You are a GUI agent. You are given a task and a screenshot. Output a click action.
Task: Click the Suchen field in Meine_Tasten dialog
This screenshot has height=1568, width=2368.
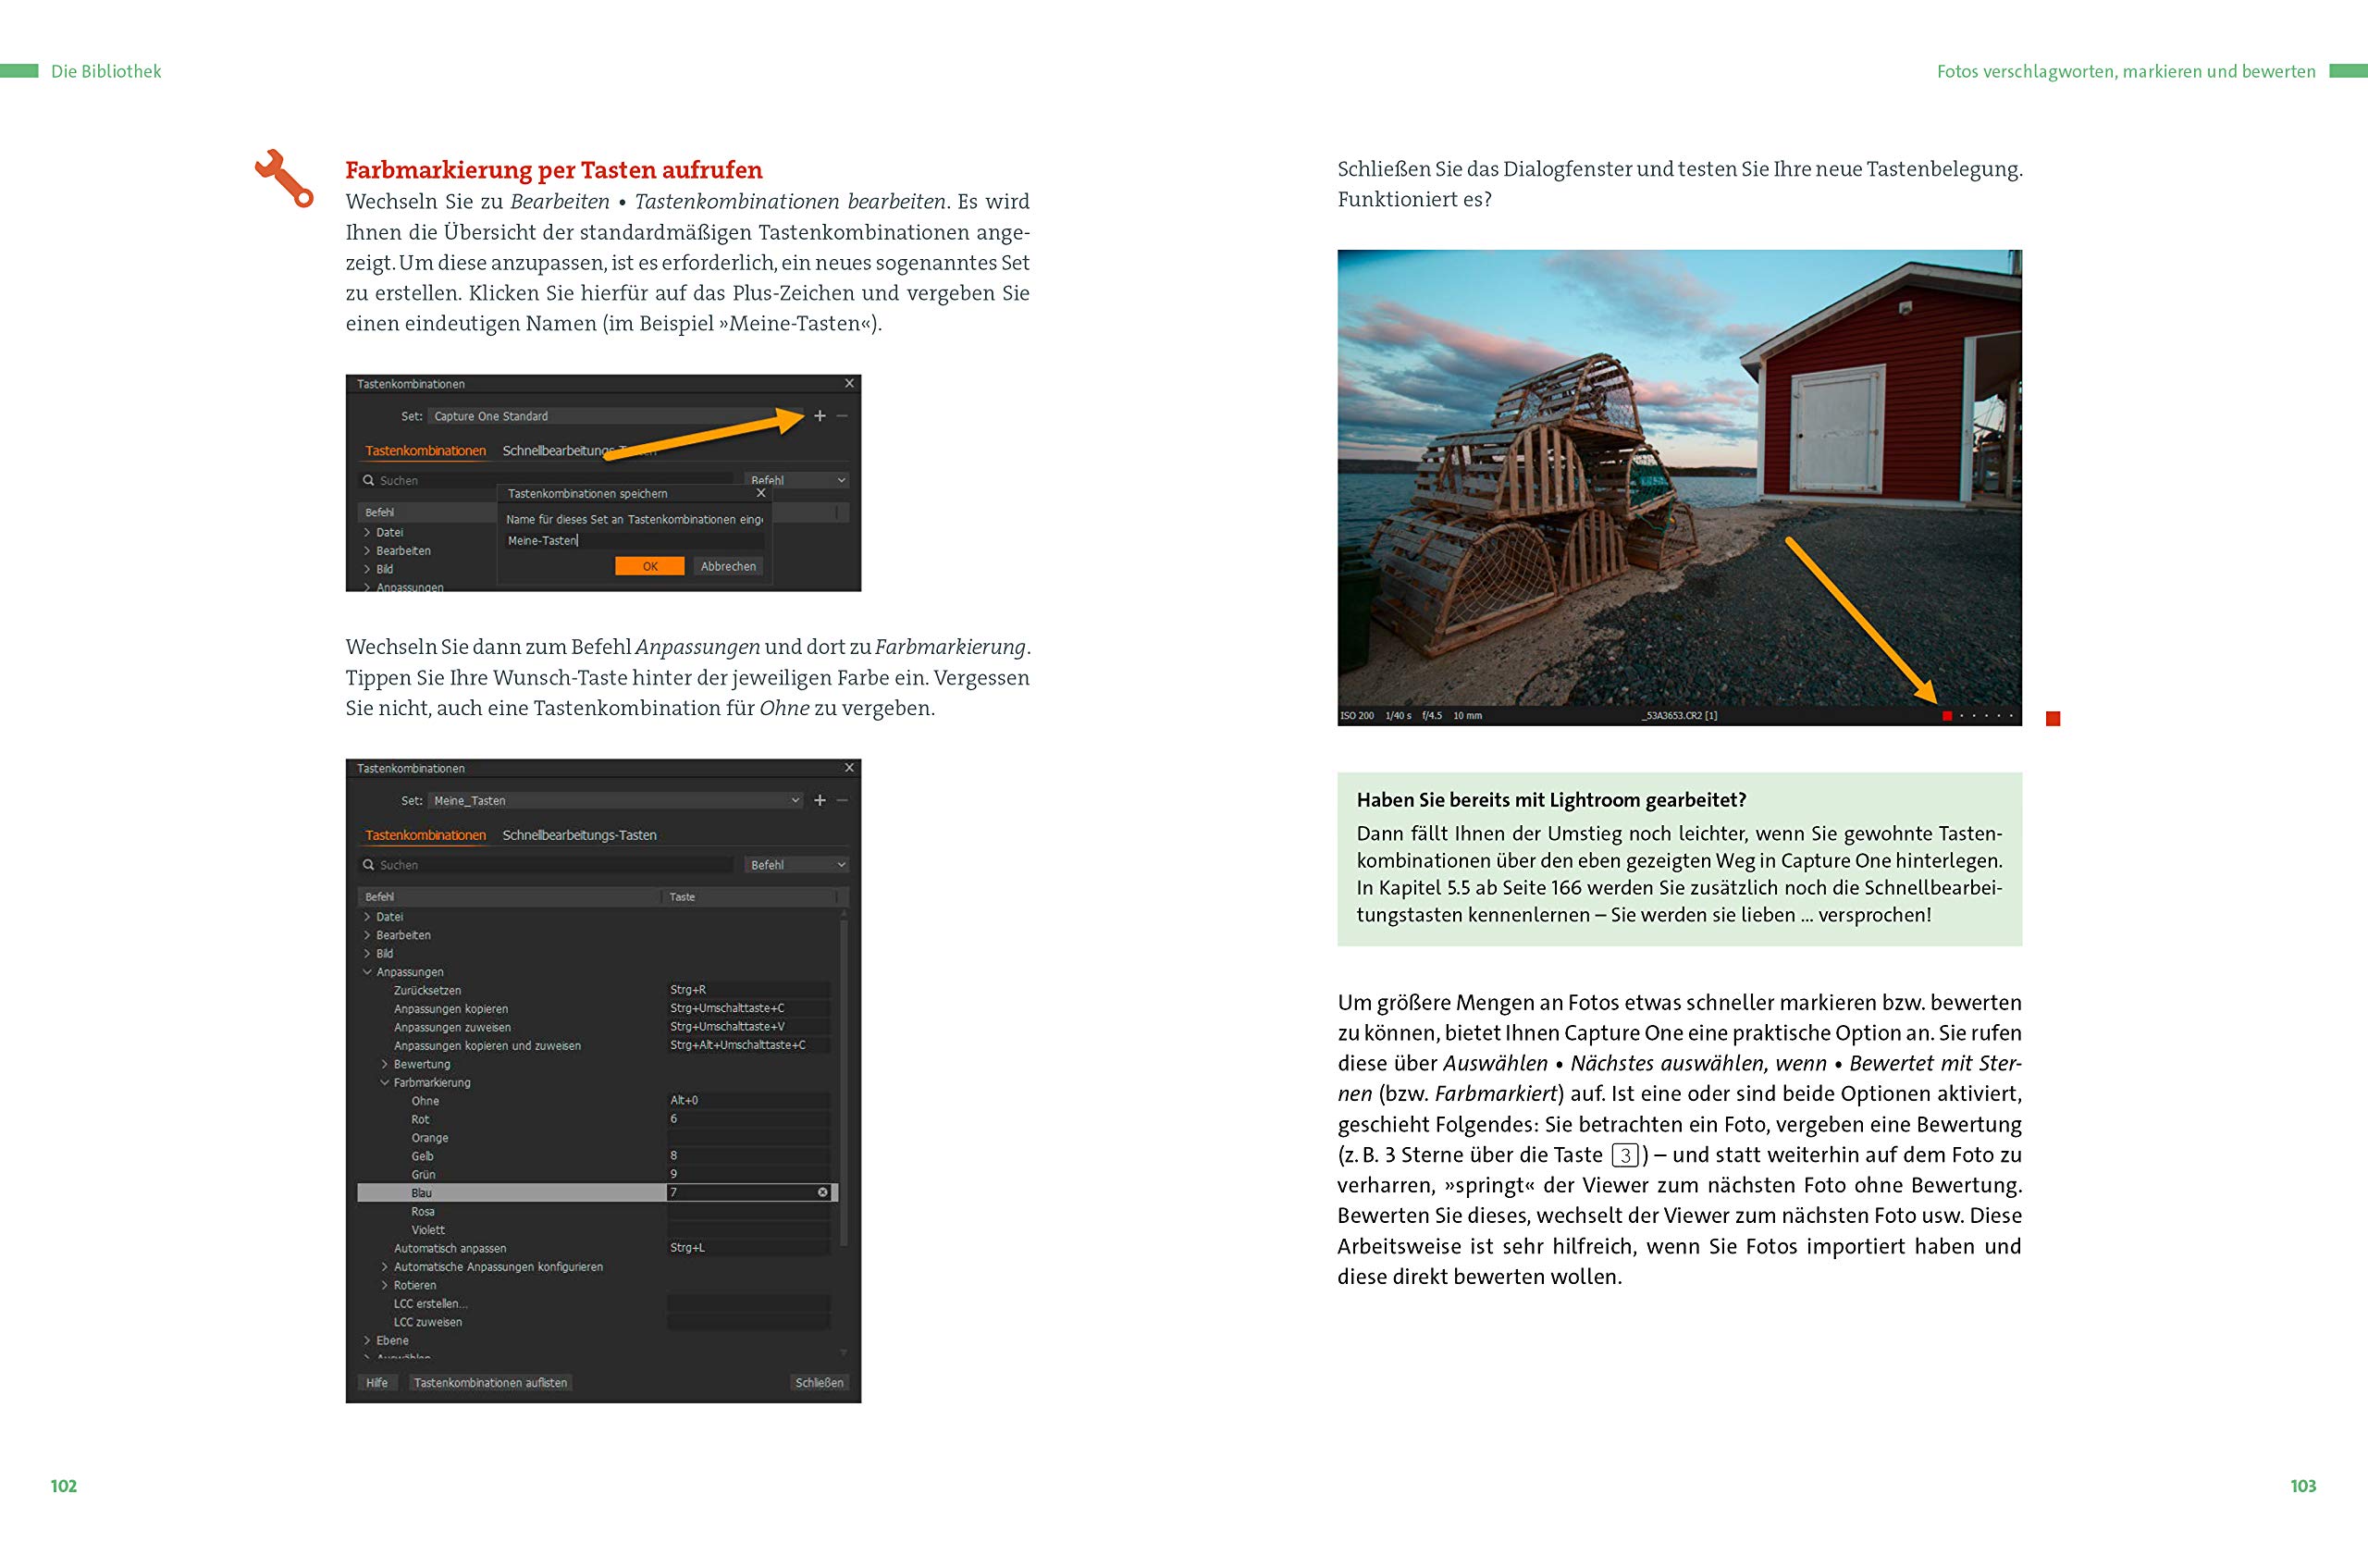pos(546,865)
